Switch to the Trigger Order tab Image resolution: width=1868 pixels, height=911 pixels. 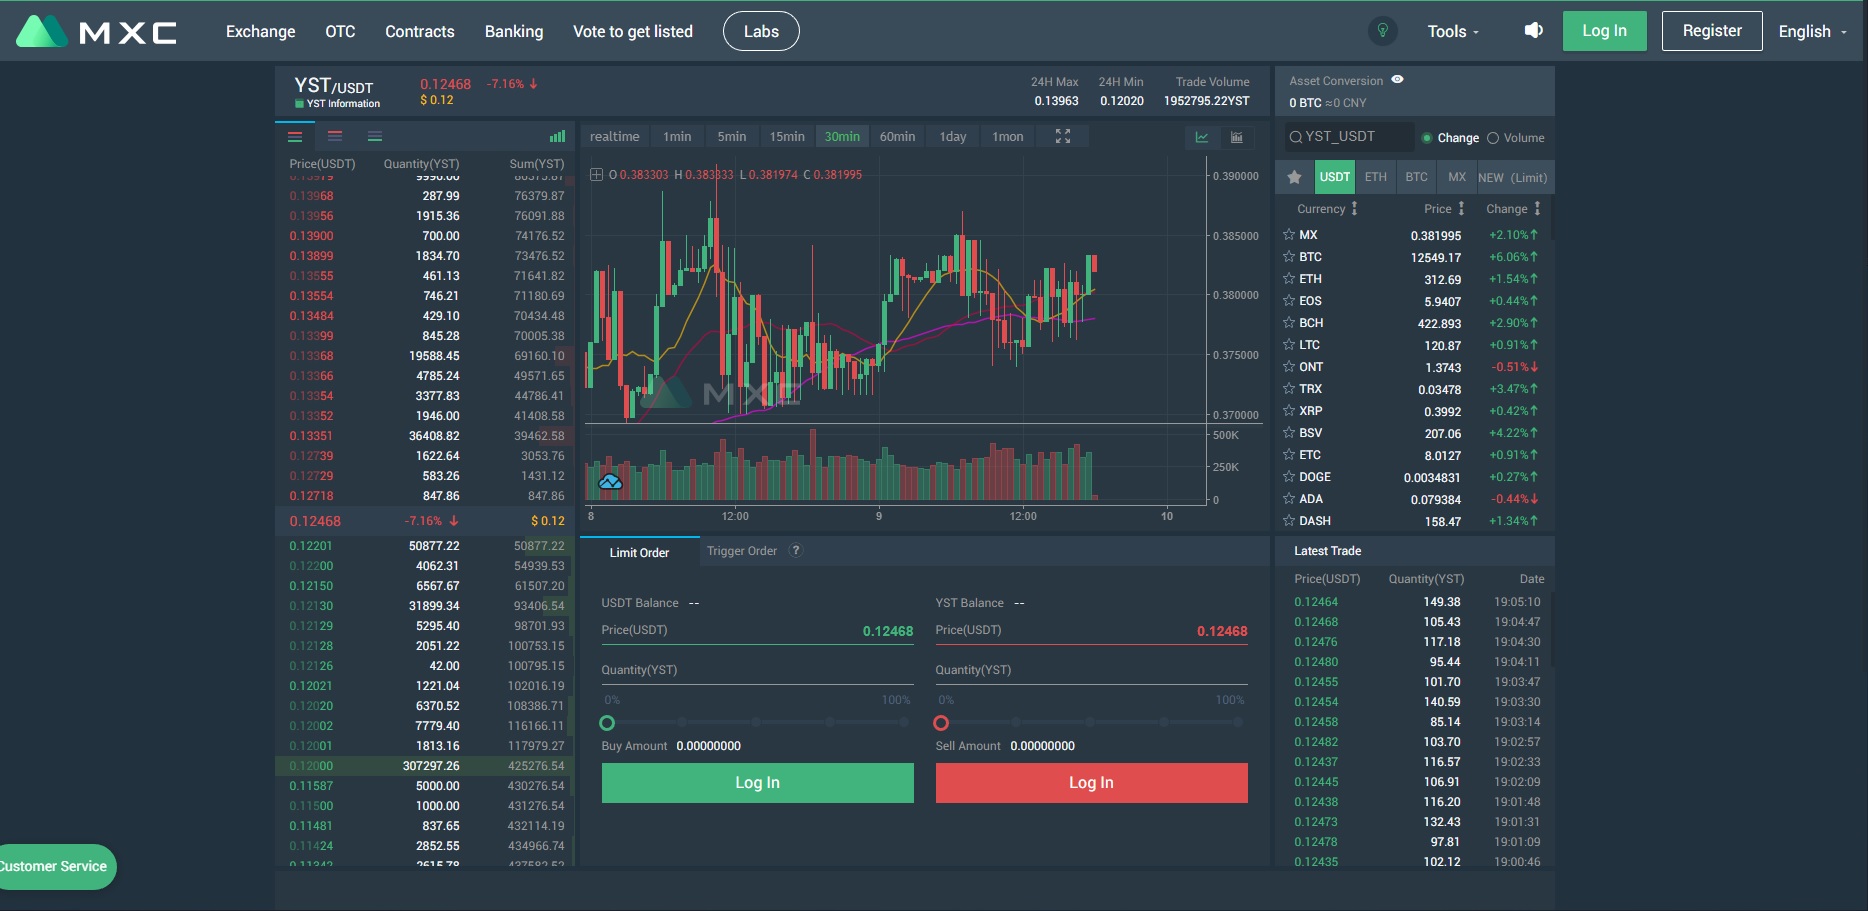pyautogui.click(x=742, y=551)
